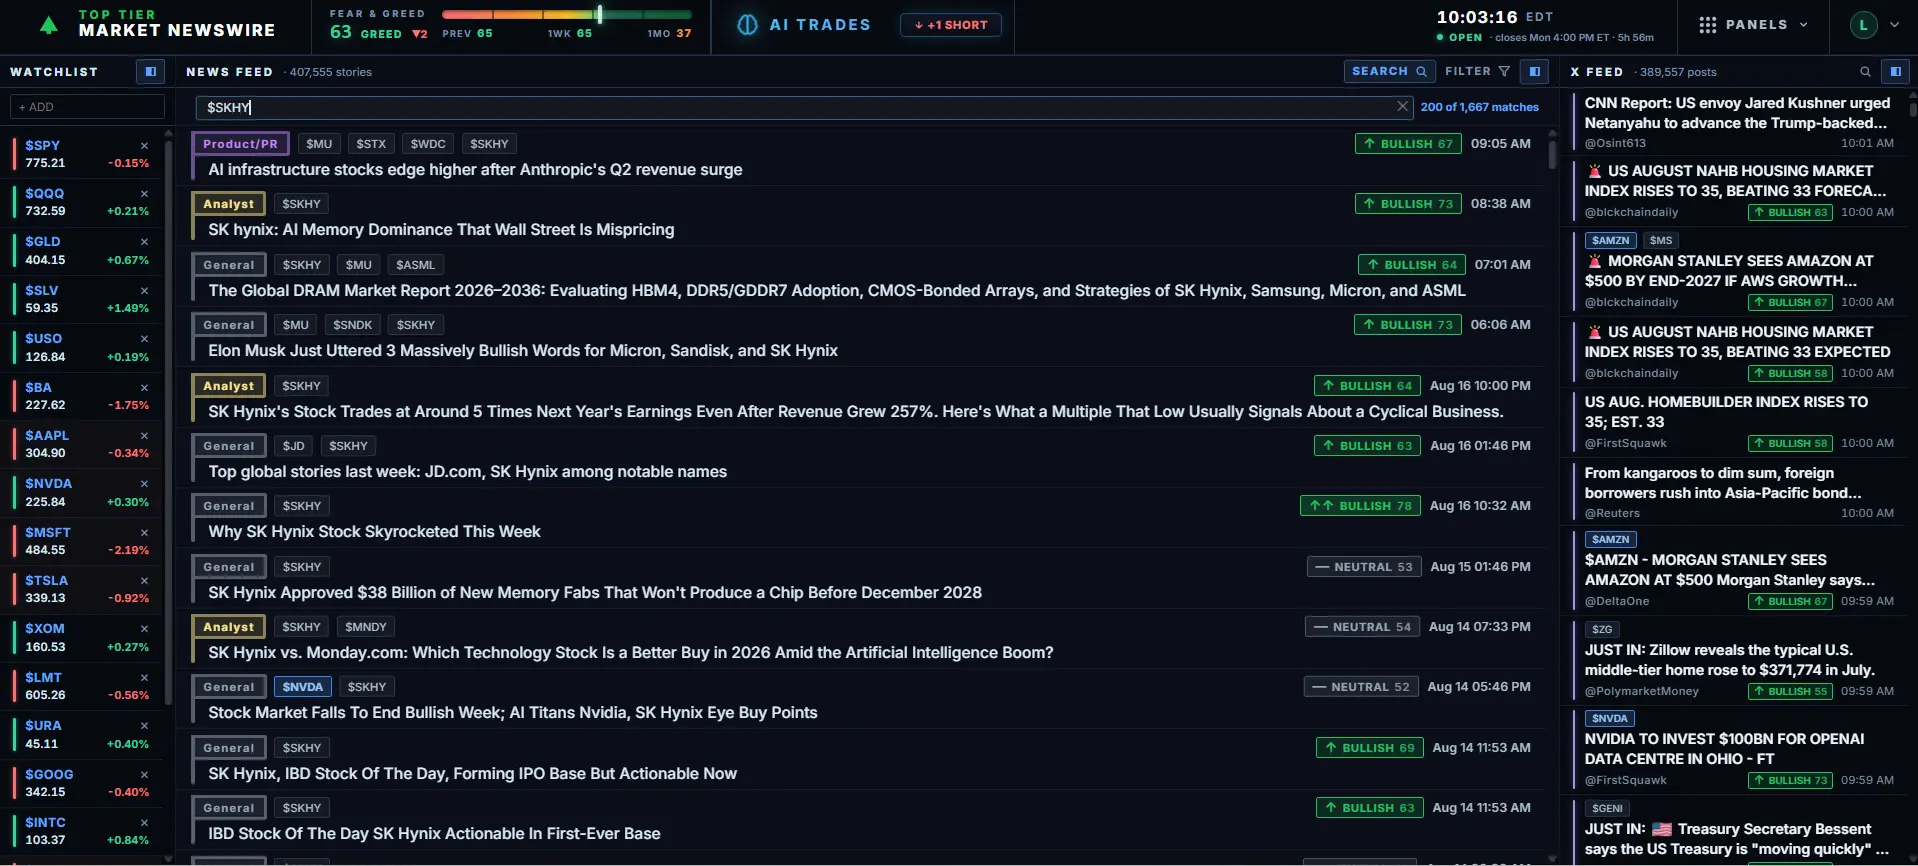Clear the $SKHY search query
Screen dimensions: 1918x866
1402,106
